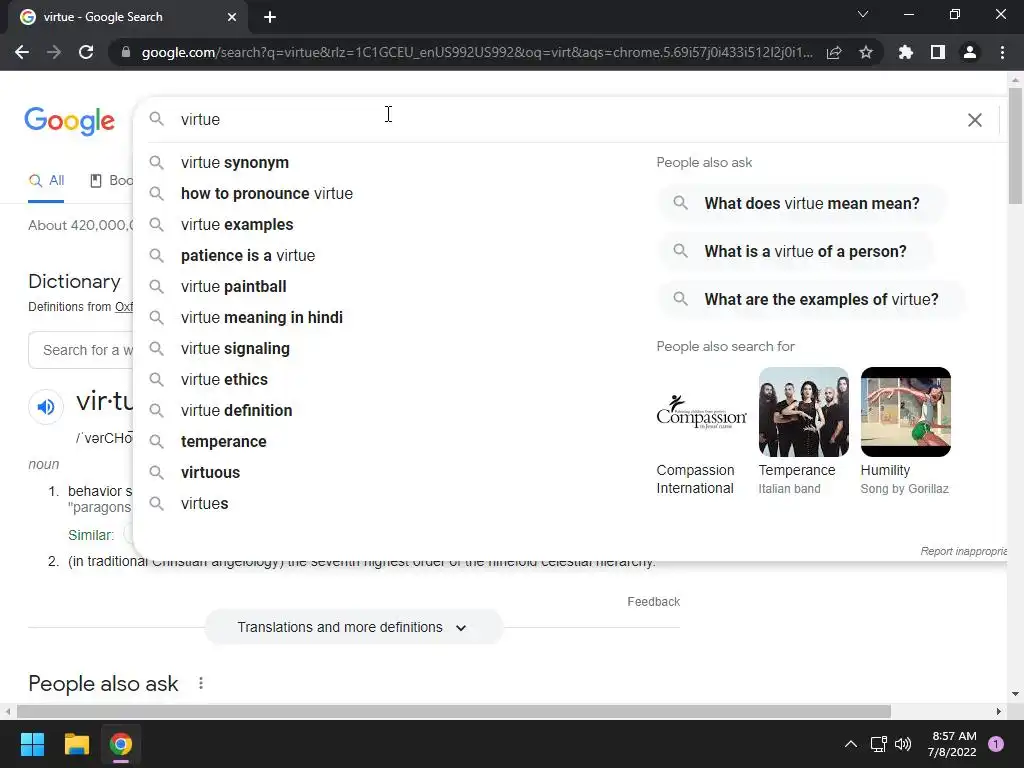Image resolution: width=1024 pixels, height=768 pixels.
Task: Open the Compassion International thumbnail
Action: point(701,411)
